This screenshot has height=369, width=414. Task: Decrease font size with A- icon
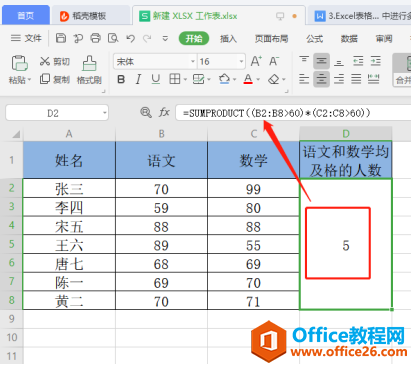point(274,61)
